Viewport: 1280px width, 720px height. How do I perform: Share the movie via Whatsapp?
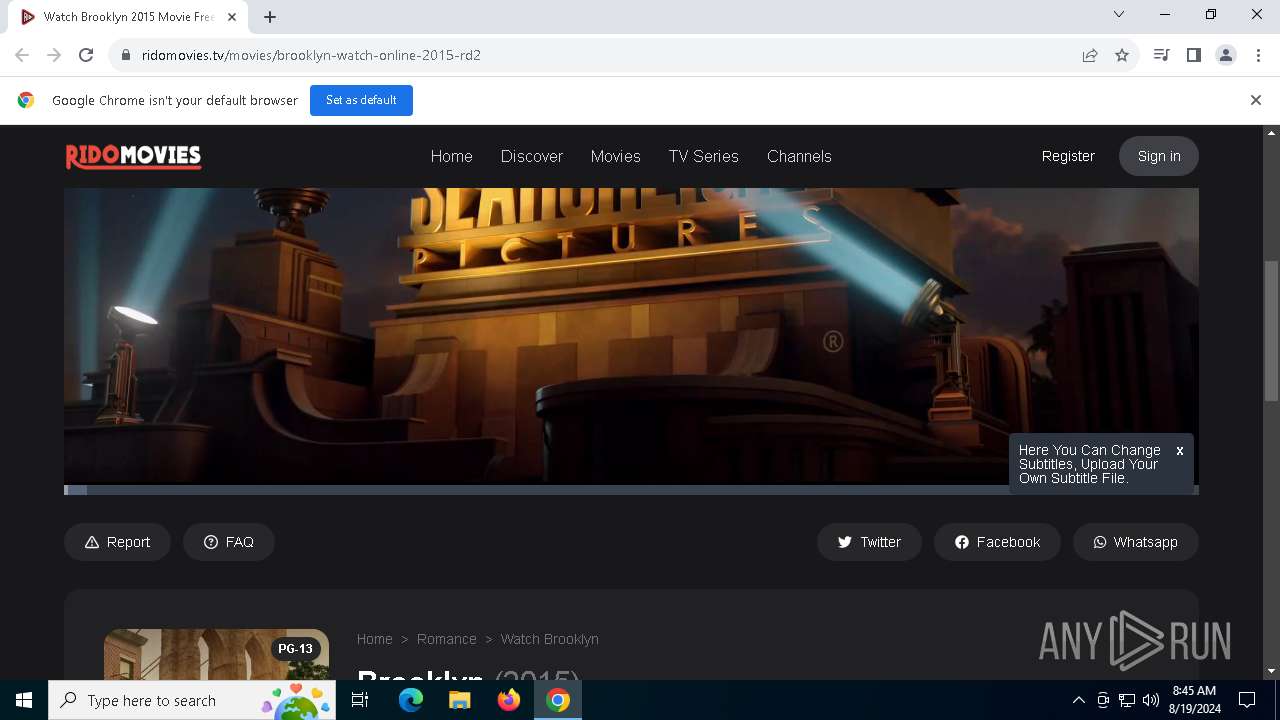point(1135,542)
